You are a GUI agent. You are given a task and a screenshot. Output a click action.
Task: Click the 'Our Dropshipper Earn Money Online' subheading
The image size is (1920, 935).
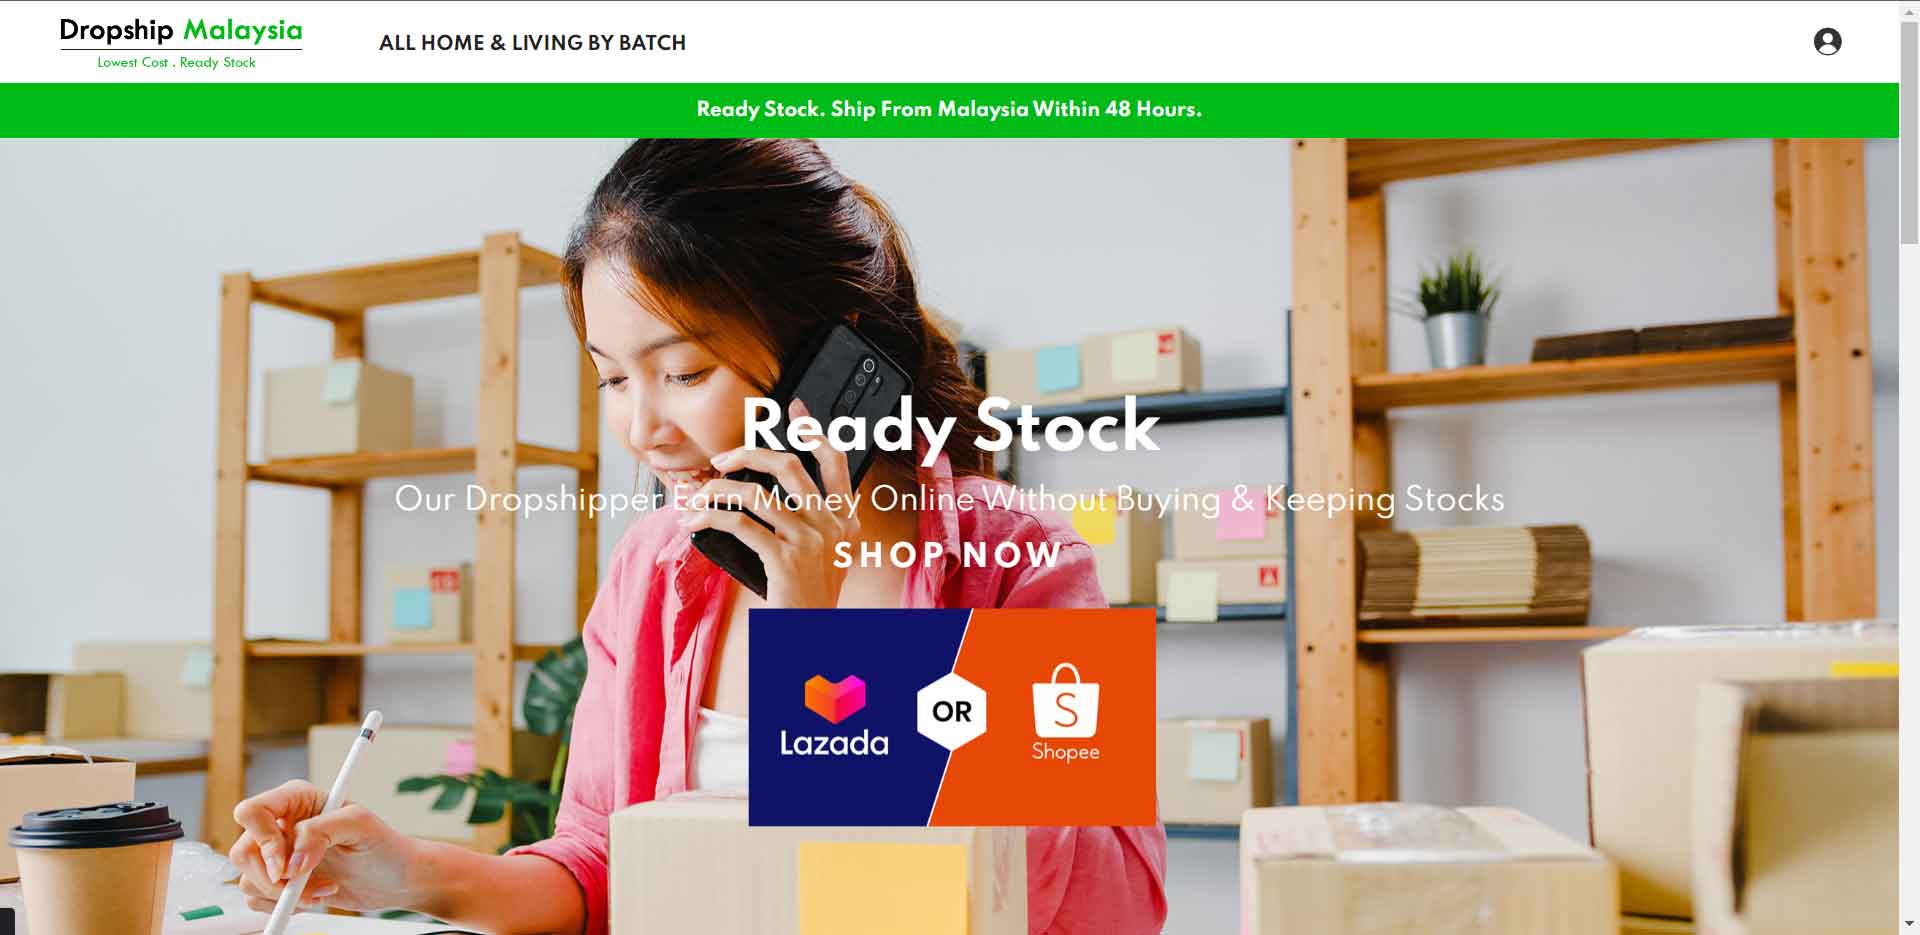coord(949,499)
